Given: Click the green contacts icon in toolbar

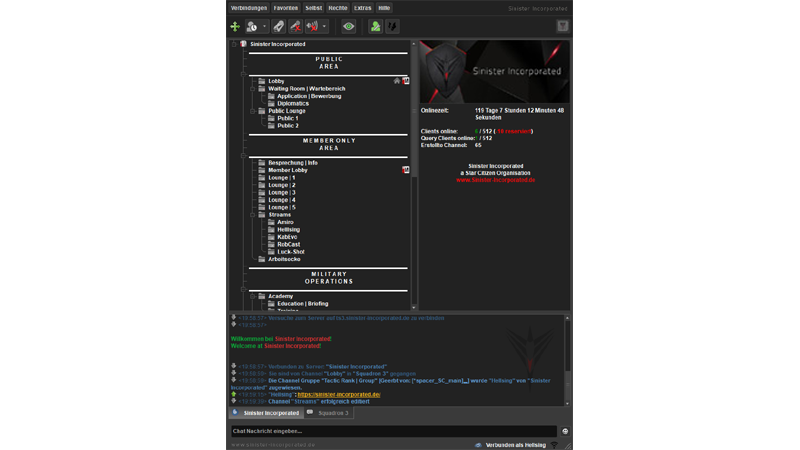Looking at the screenshot, I should [x=375, y=26].
